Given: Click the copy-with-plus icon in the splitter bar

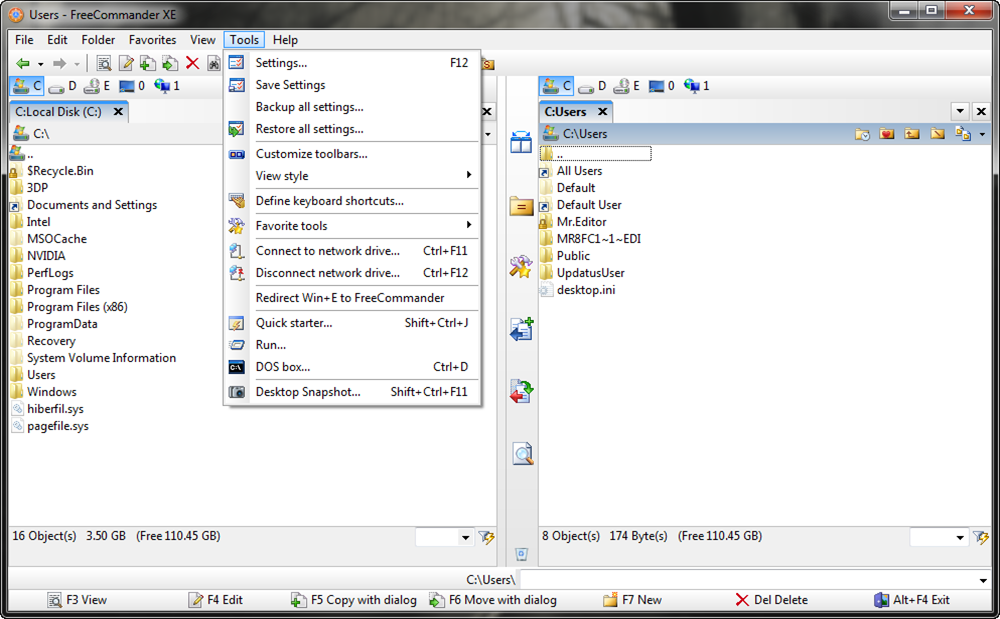Looking at the screenshot, I should click(x=522, y=330).
